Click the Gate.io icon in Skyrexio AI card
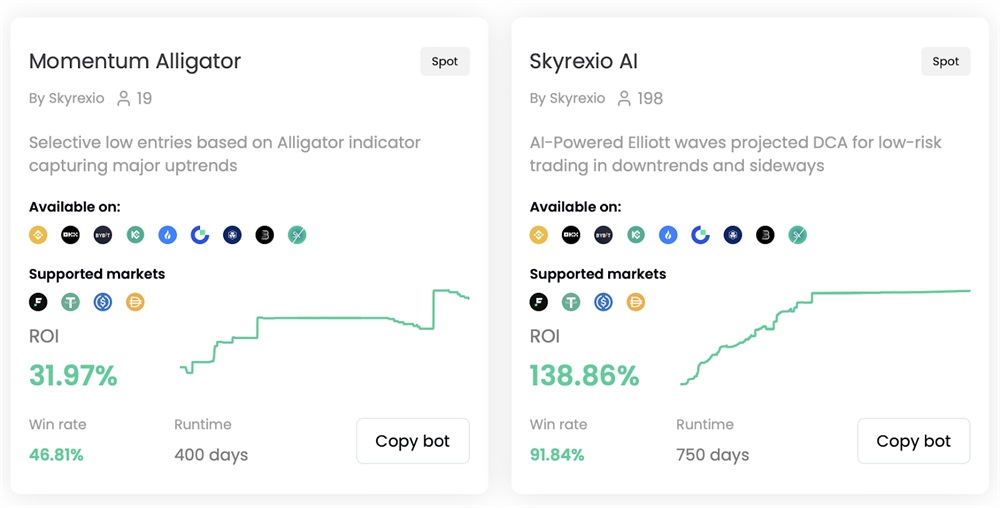 point(701,235)
